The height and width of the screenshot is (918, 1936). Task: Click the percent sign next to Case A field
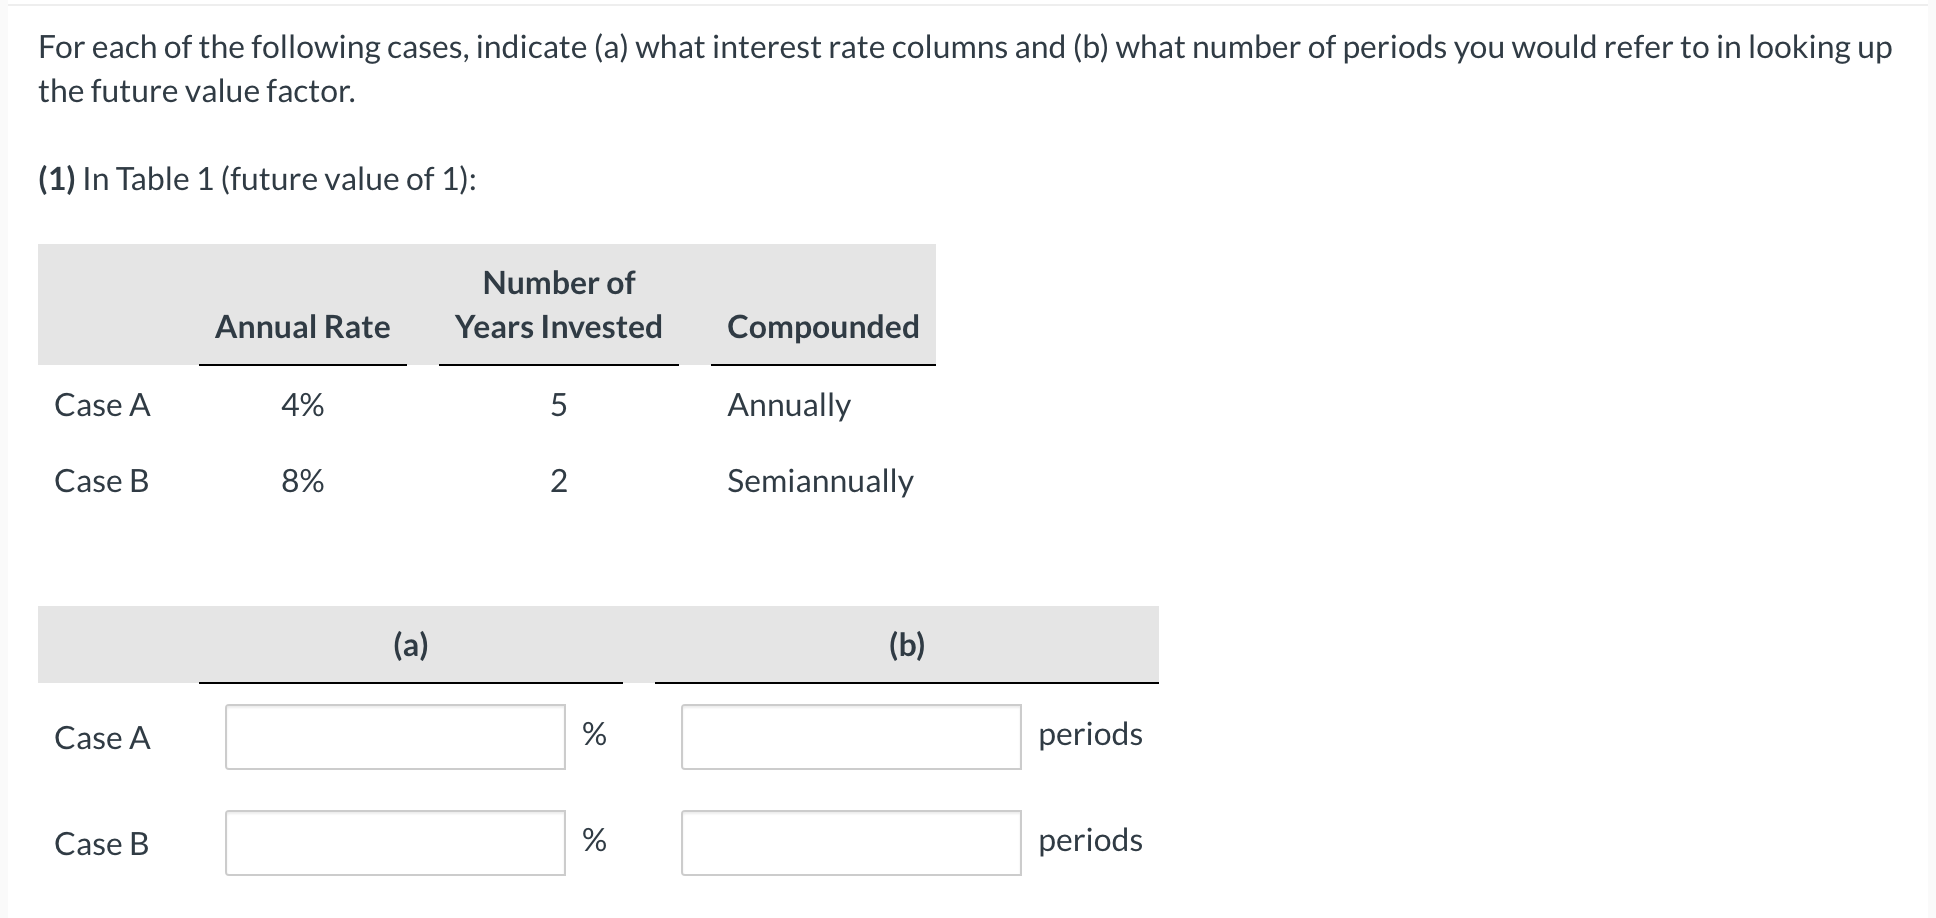[595, 736]
